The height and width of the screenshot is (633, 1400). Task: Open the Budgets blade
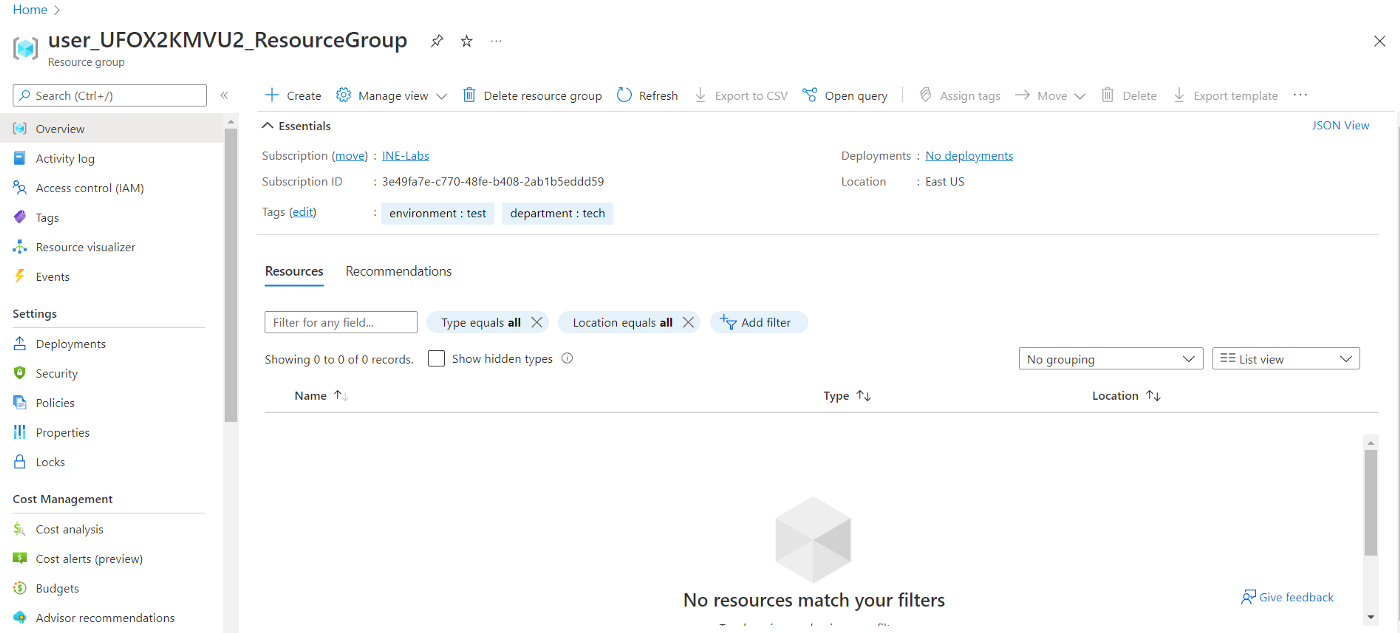tap(56, 588)
